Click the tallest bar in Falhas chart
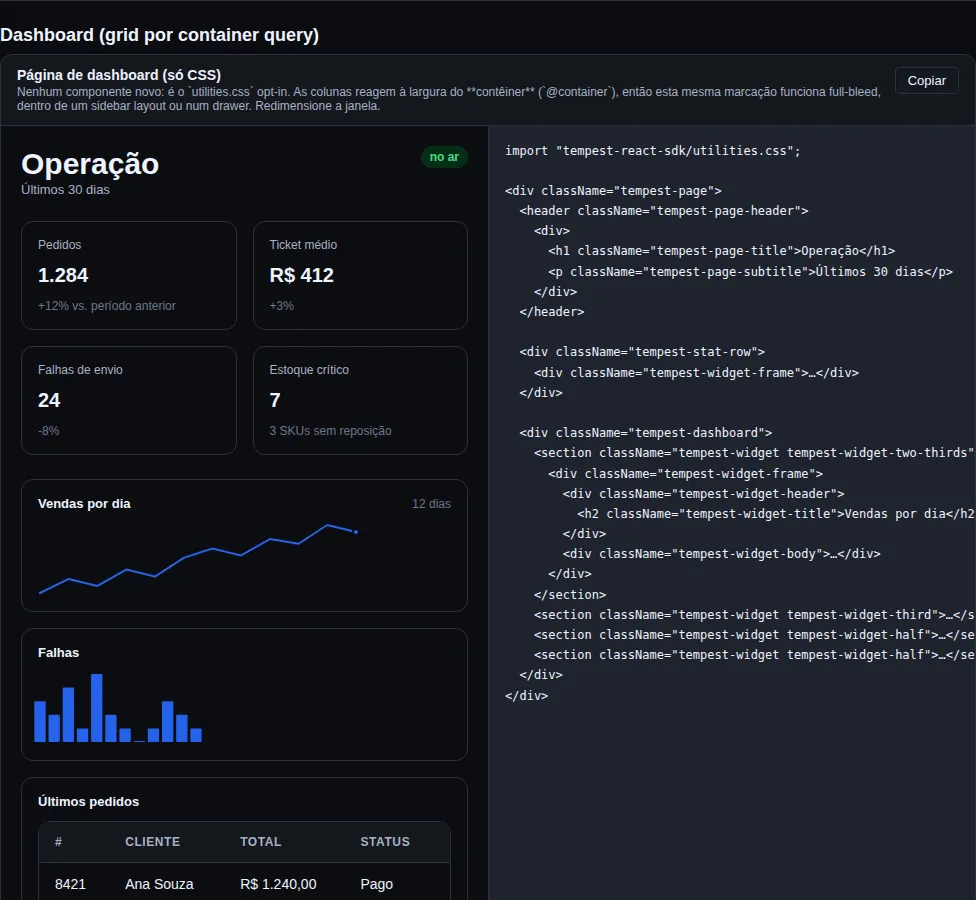Image resolution: width=976 pixels, height=900 pixels. pos(96,708)
